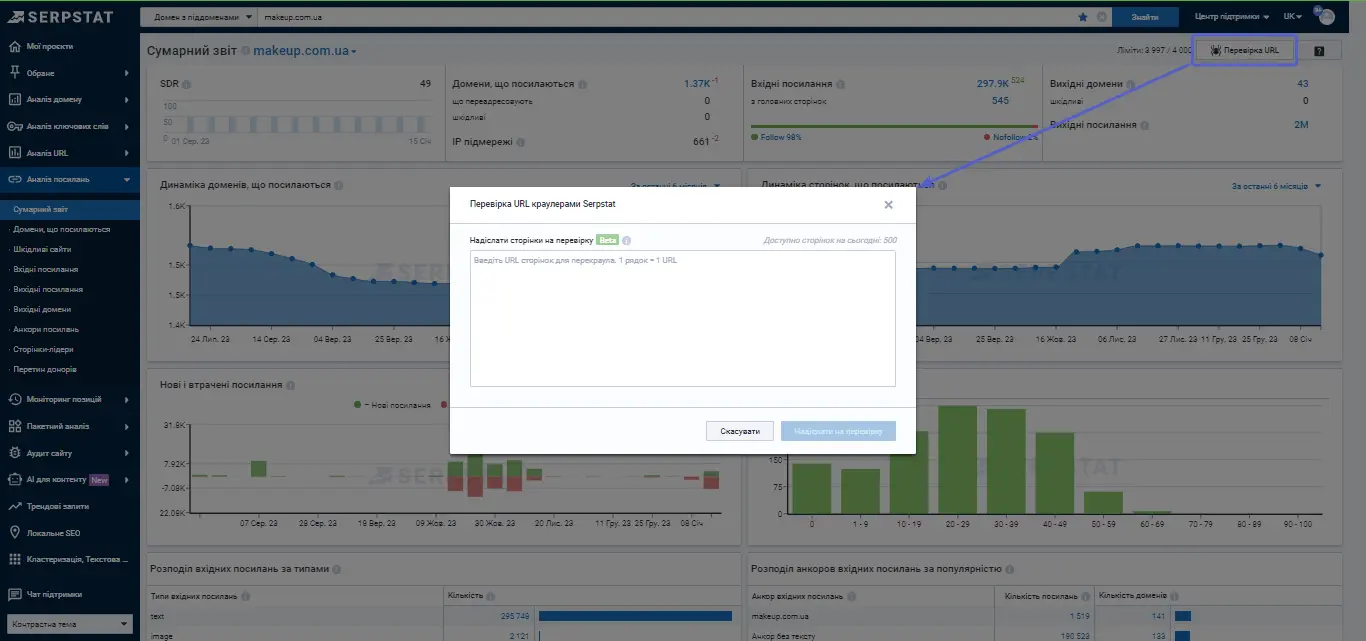Click the clock icon for Моніторинг позицій
The height and width of the screenshot is (641, 1366).
coord(14,400)
